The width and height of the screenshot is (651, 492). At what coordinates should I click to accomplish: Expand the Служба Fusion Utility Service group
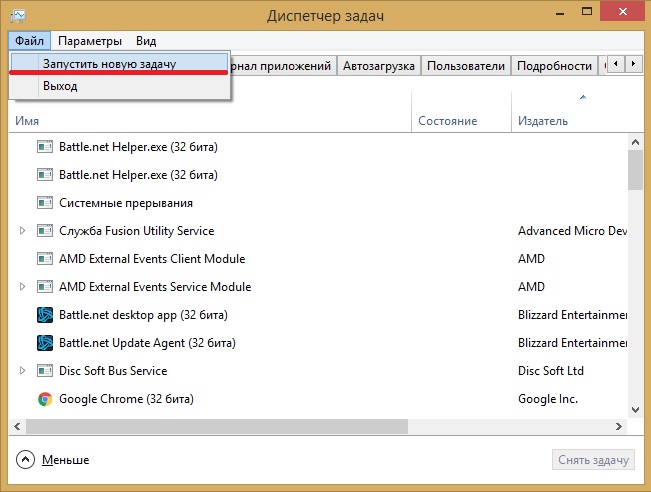pyautogui.click(x=22, y=231)
